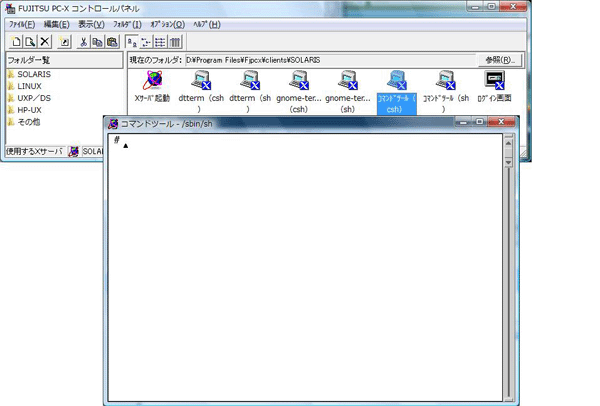Viewport: 600px width, 406px height.
Task: Open the フォルダ(I) menu
Action: [x=127, y=24]
